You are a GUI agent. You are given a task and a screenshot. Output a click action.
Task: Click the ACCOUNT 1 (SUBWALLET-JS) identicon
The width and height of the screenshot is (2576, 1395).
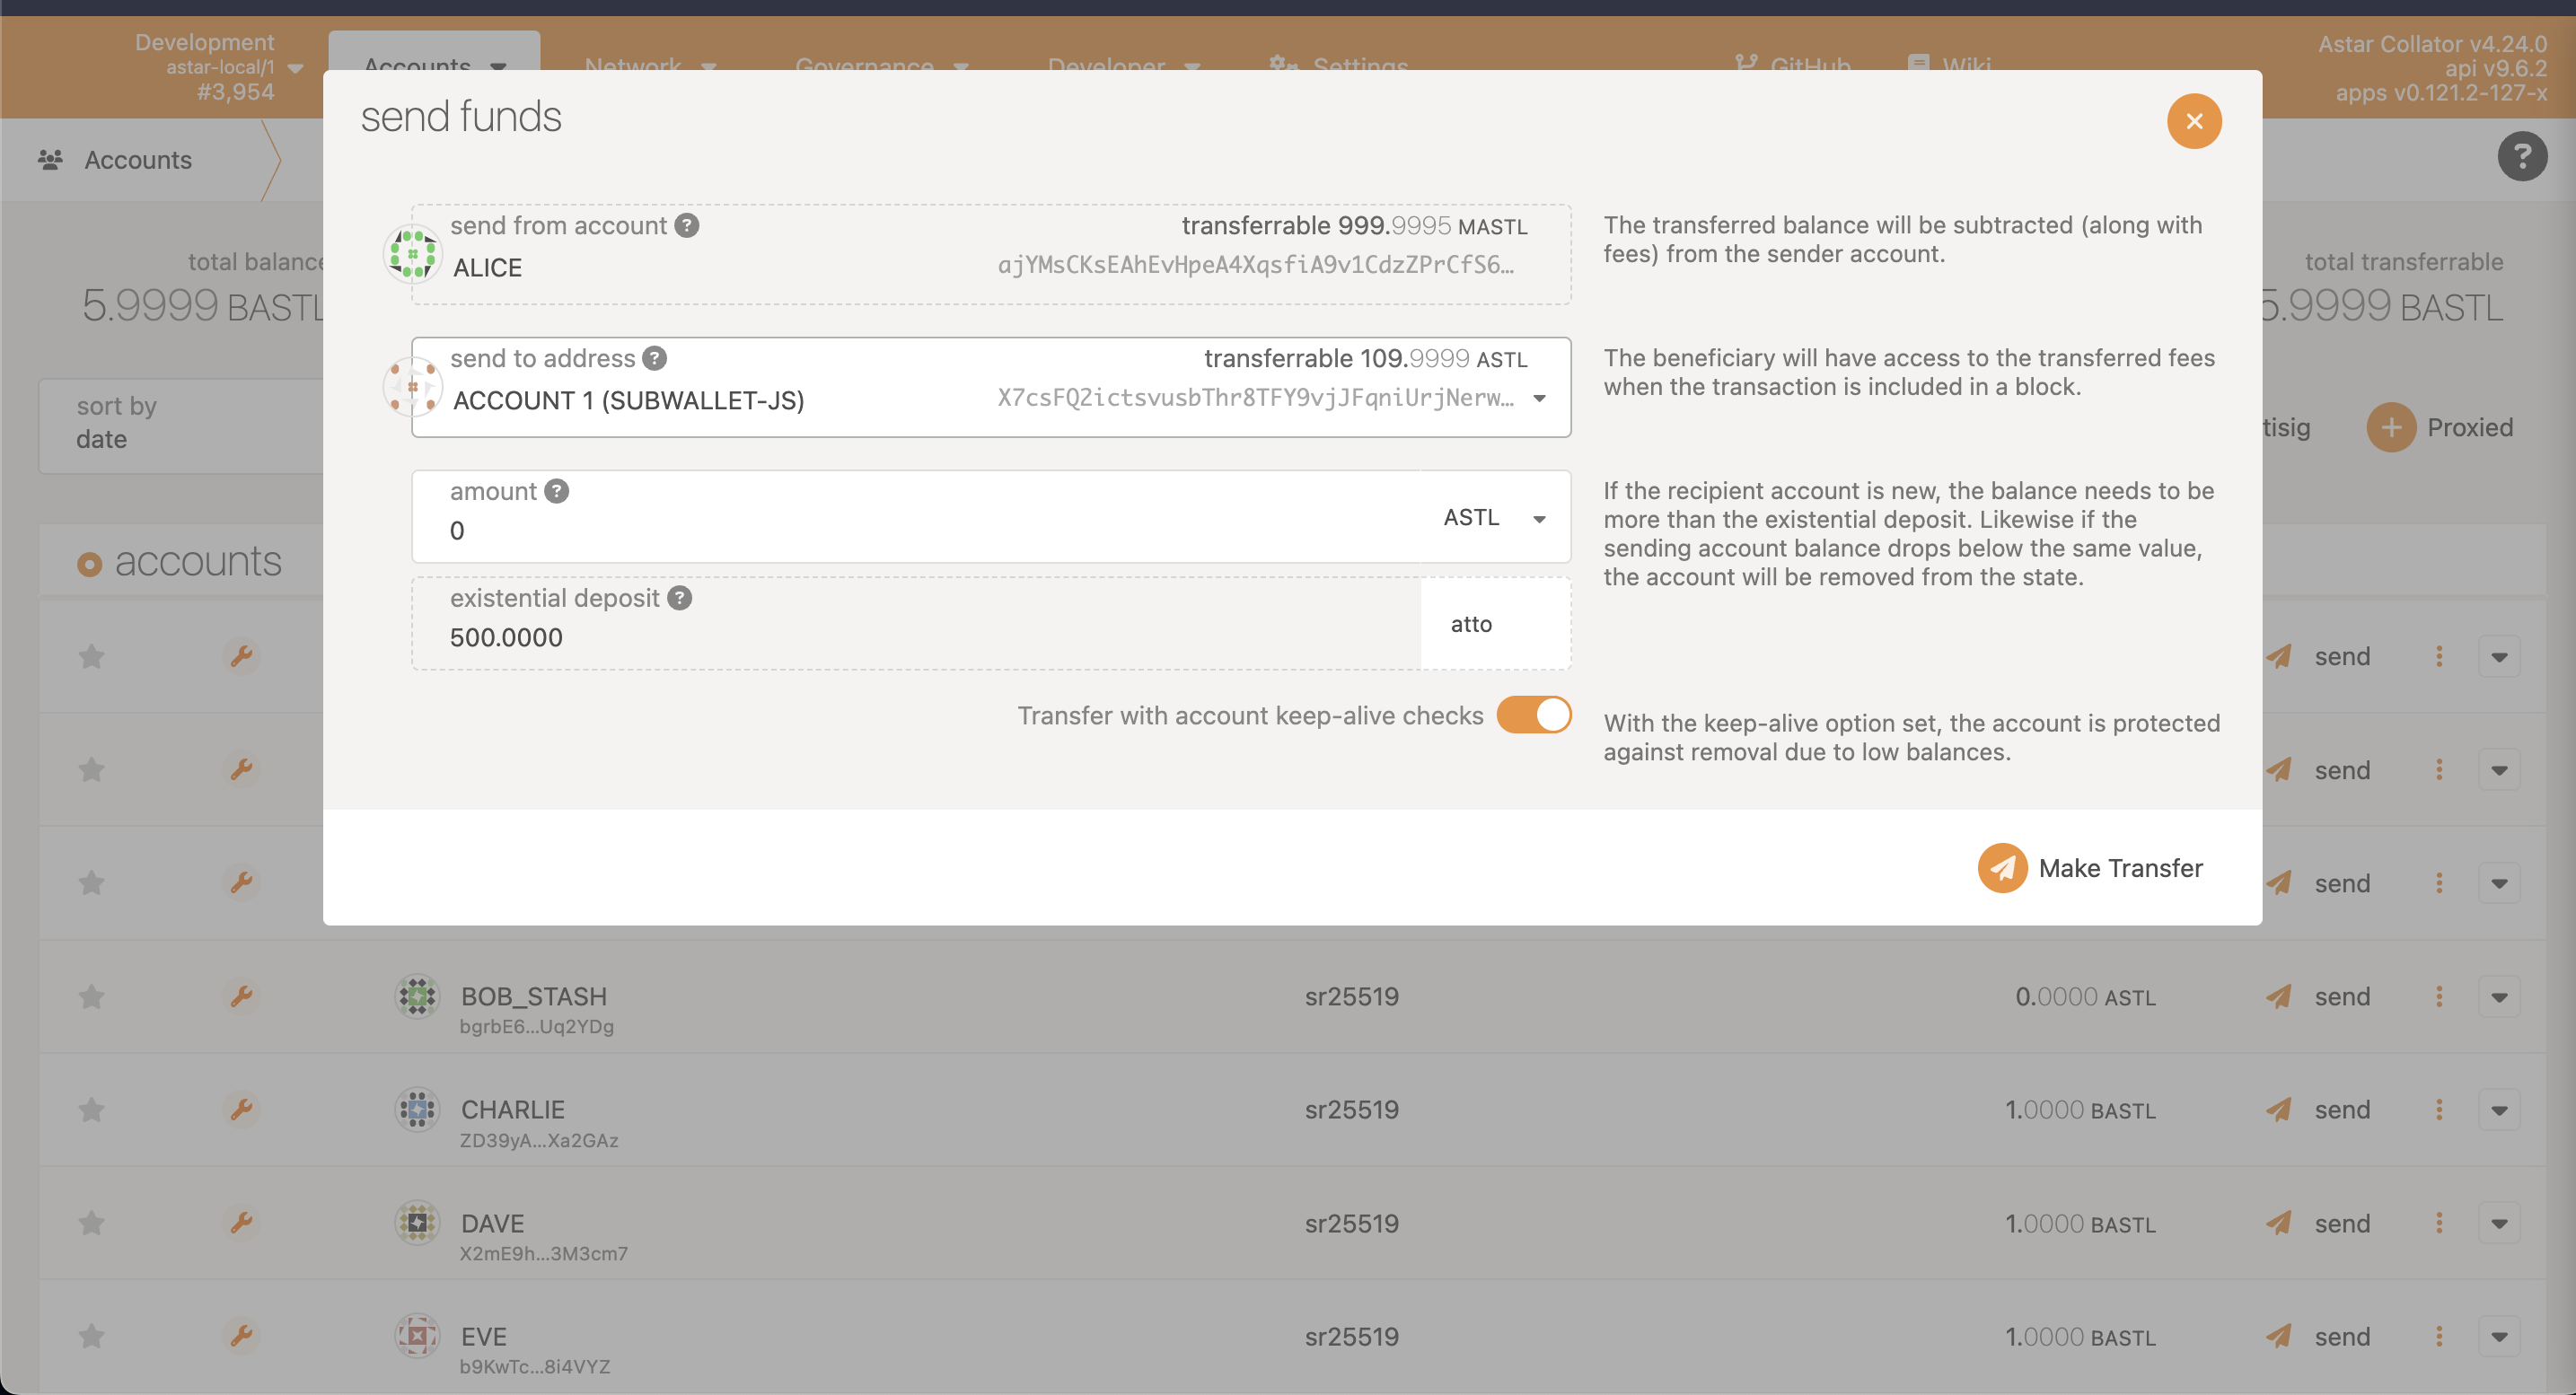click(x=413, y=386)
